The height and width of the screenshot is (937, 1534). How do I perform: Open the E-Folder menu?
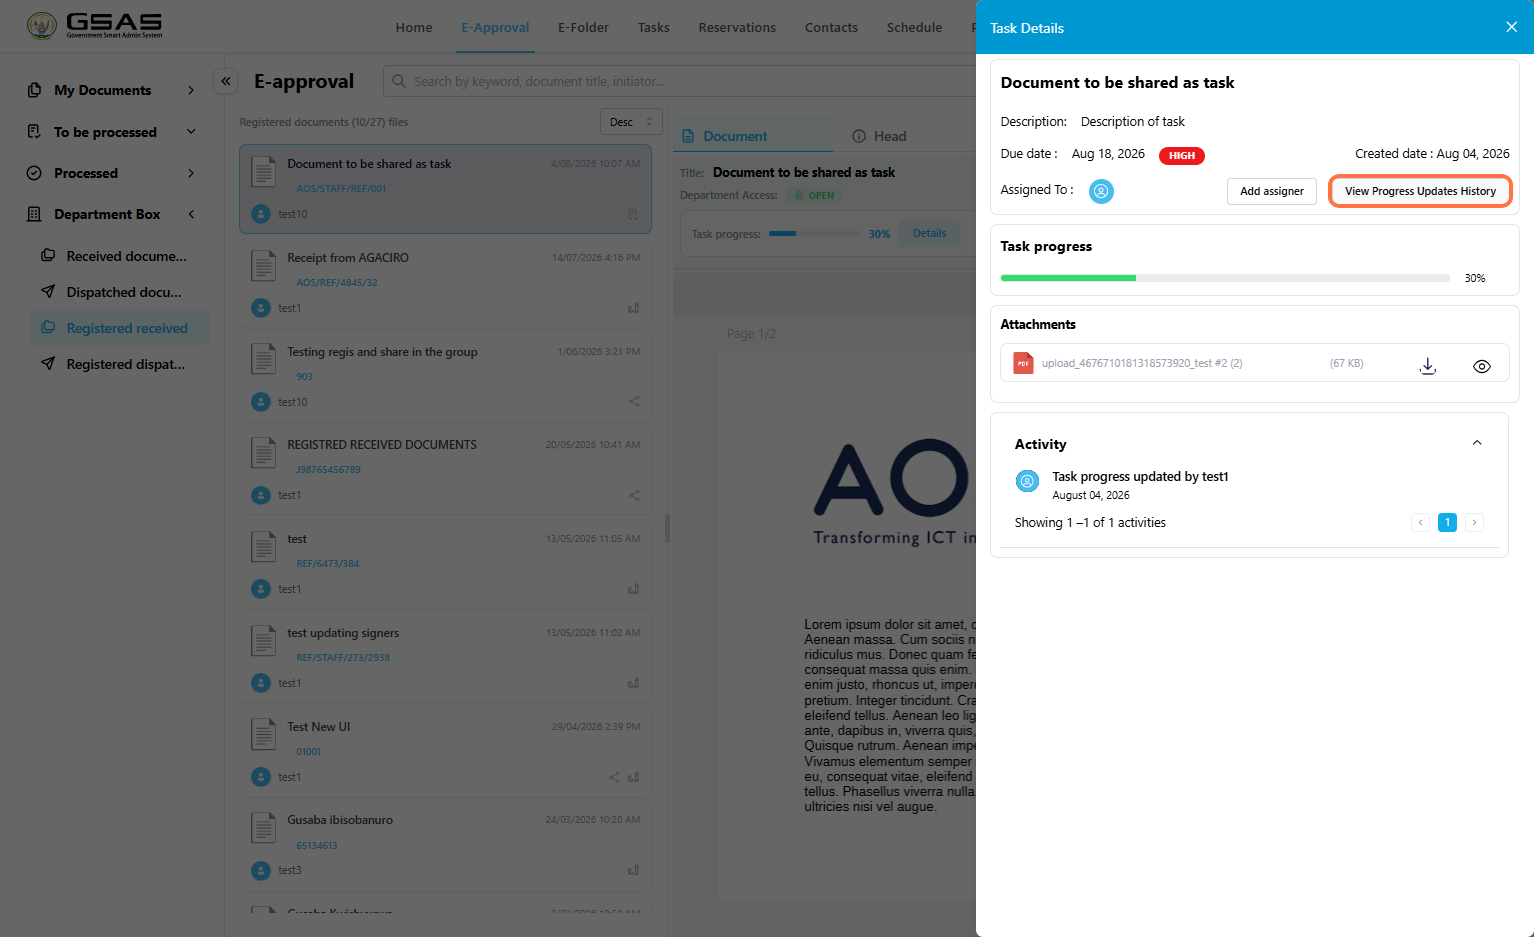pos(583,27)
